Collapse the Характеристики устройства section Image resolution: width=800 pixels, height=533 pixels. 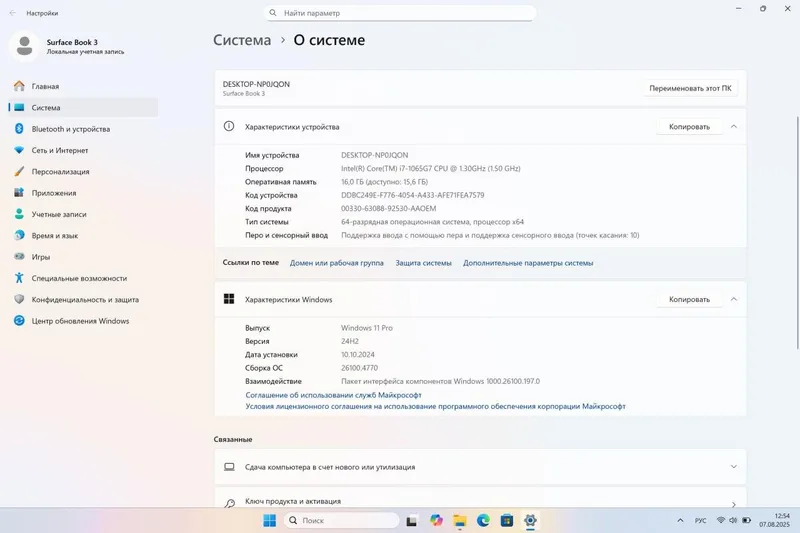pyautogui.click(x=734, y=126)
